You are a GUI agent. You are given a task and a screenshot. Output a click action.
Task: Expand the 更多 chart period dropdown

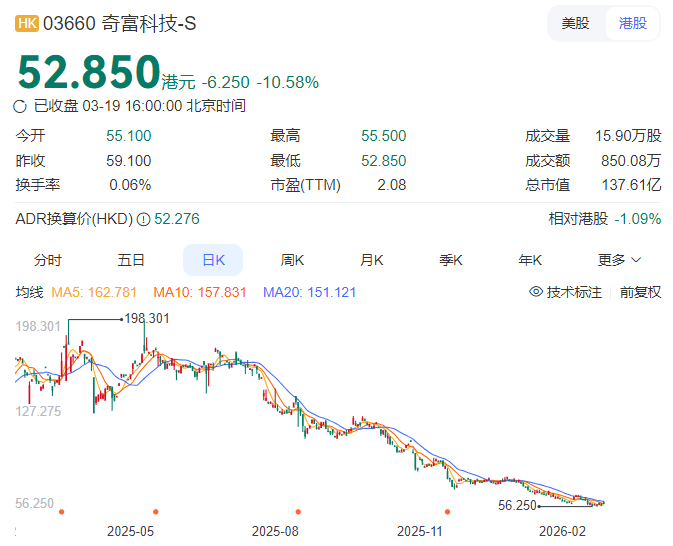click(619, 260)
